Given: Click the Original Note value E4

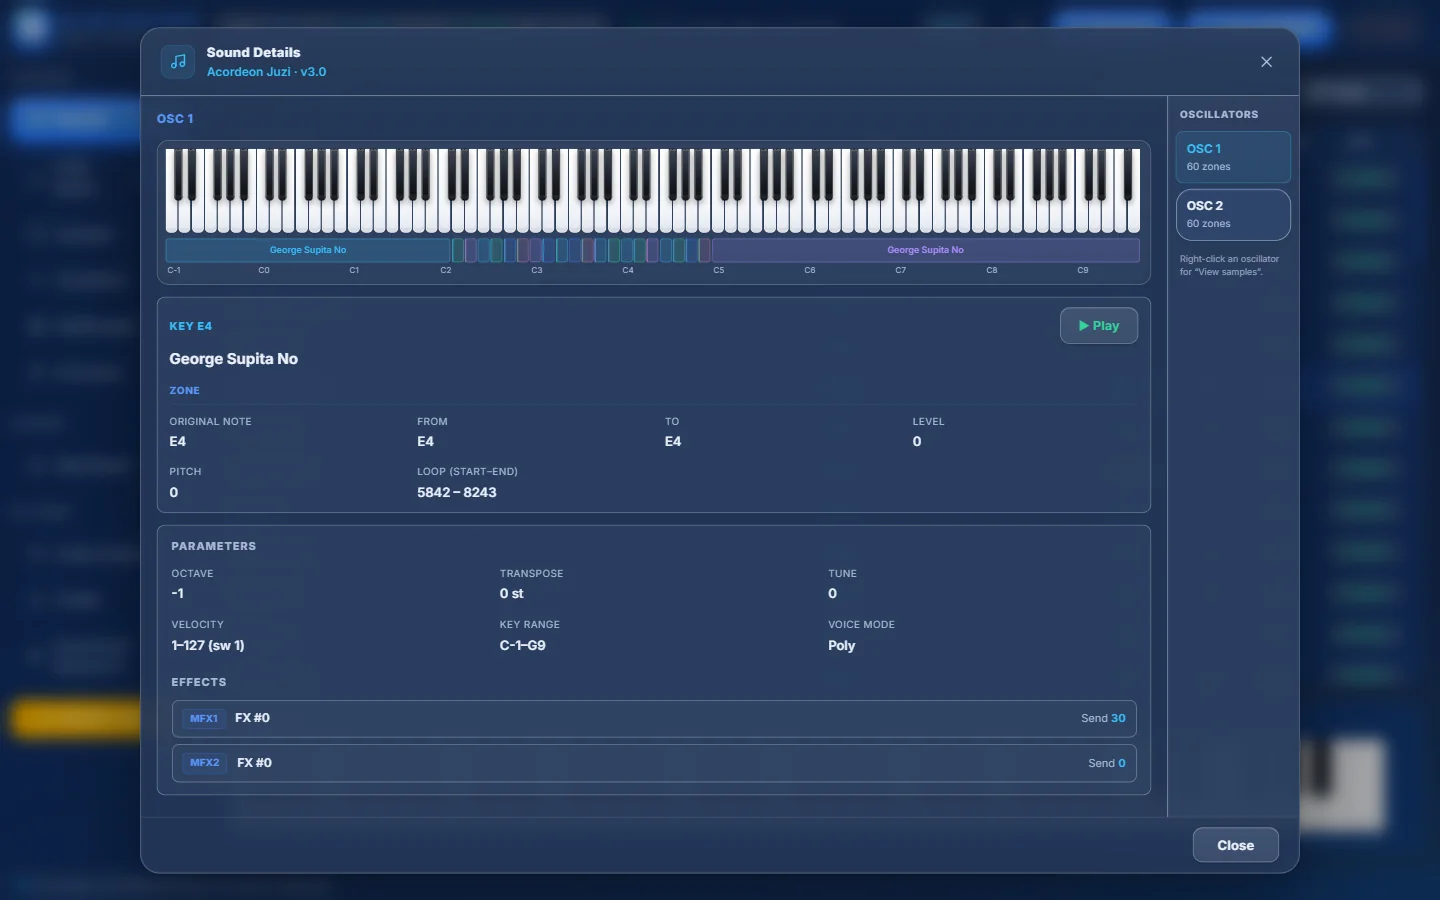Looking at the screenshot, I should point(178,441).
